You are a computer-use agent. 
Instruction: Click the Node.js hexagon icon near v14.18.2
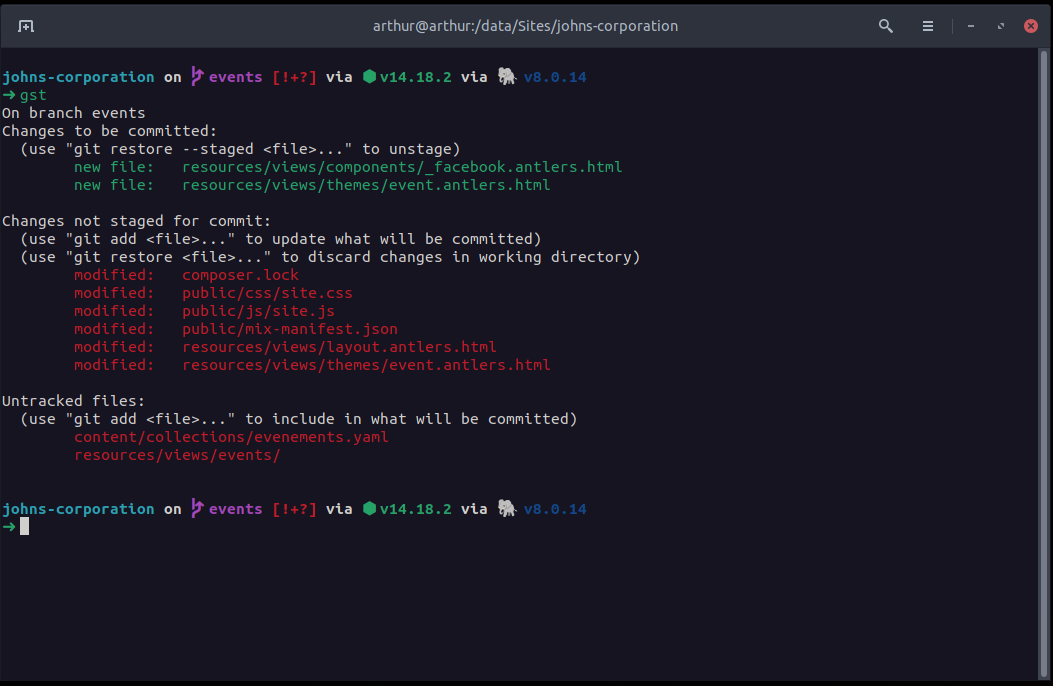[370, 76]
